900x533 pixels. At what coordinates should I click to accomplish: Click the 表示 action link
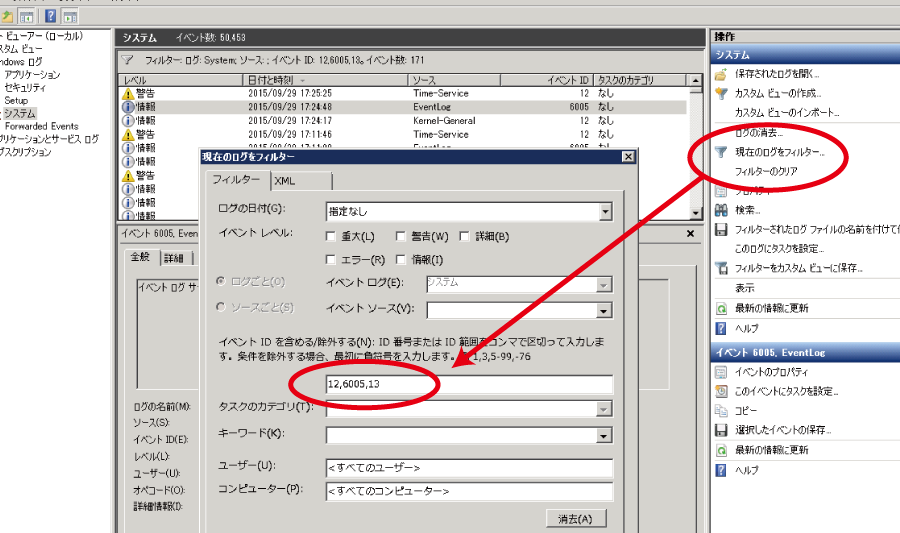click(745, 288)
